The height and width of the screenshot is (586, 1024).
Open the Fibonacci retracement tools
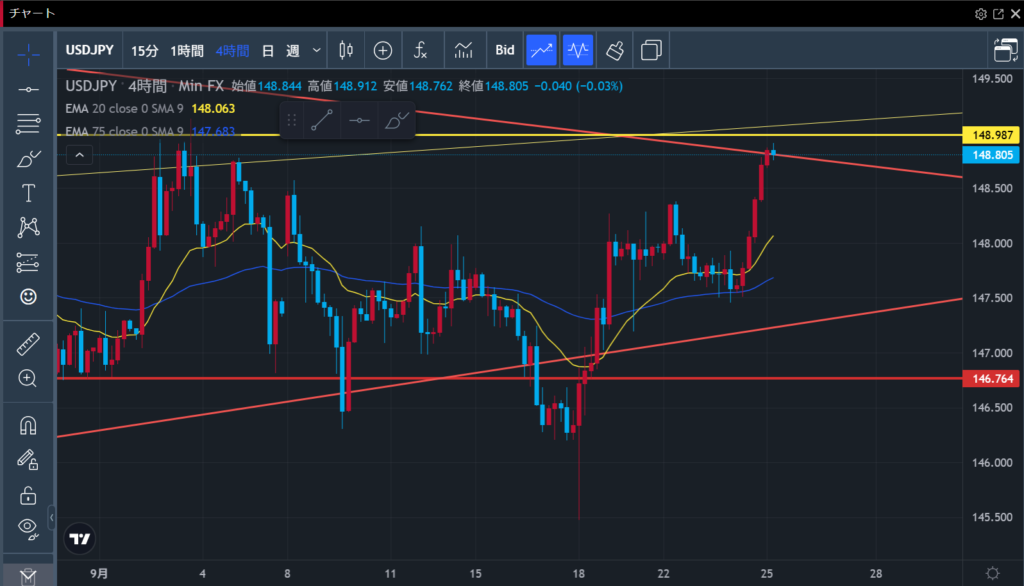point(28,124)
